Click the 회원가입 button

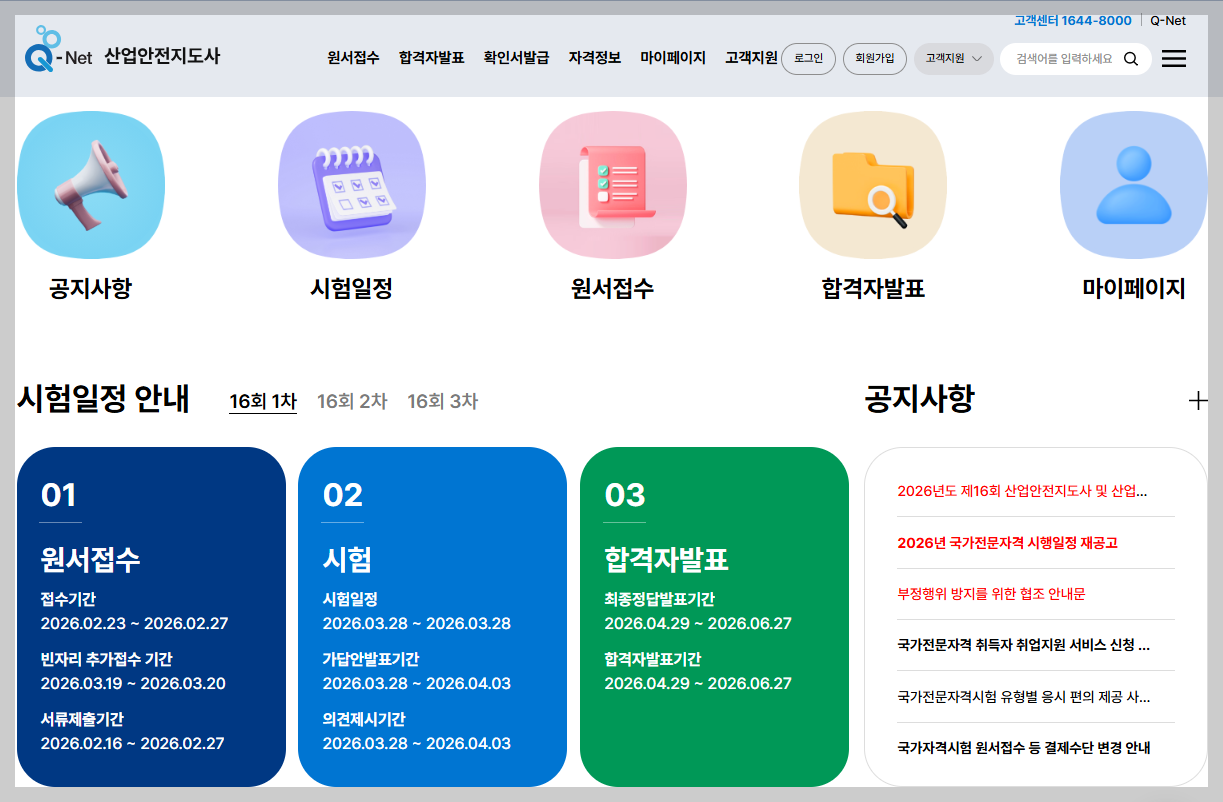pos(874,59)
